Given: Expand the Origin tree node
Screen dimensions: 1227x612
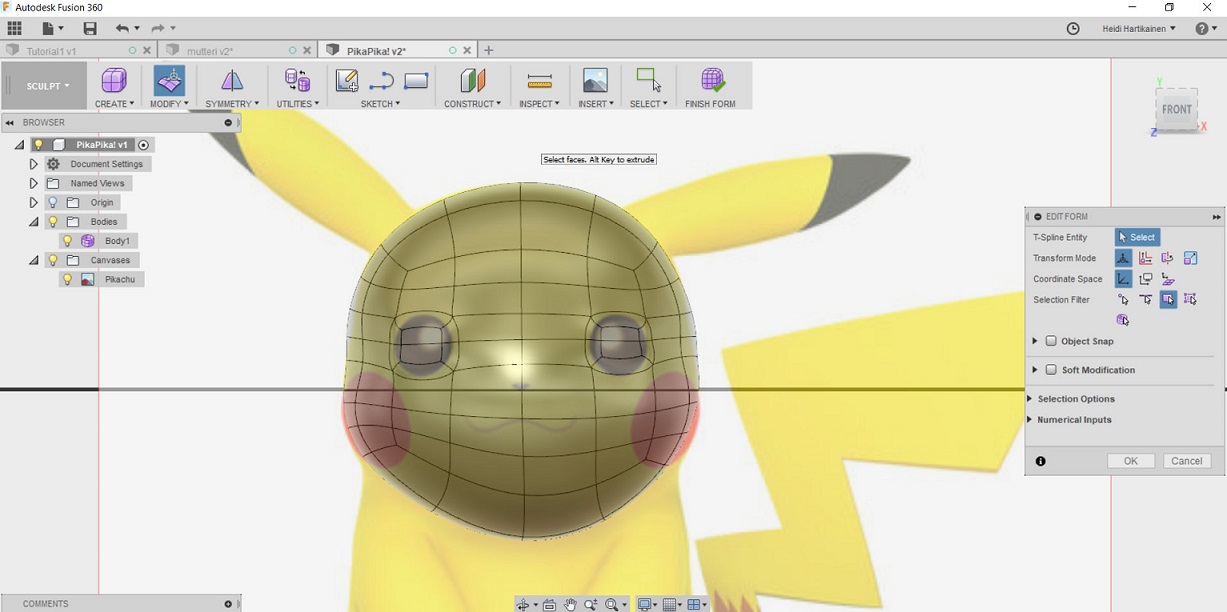Looking at the screenshot, I should 33,203.
